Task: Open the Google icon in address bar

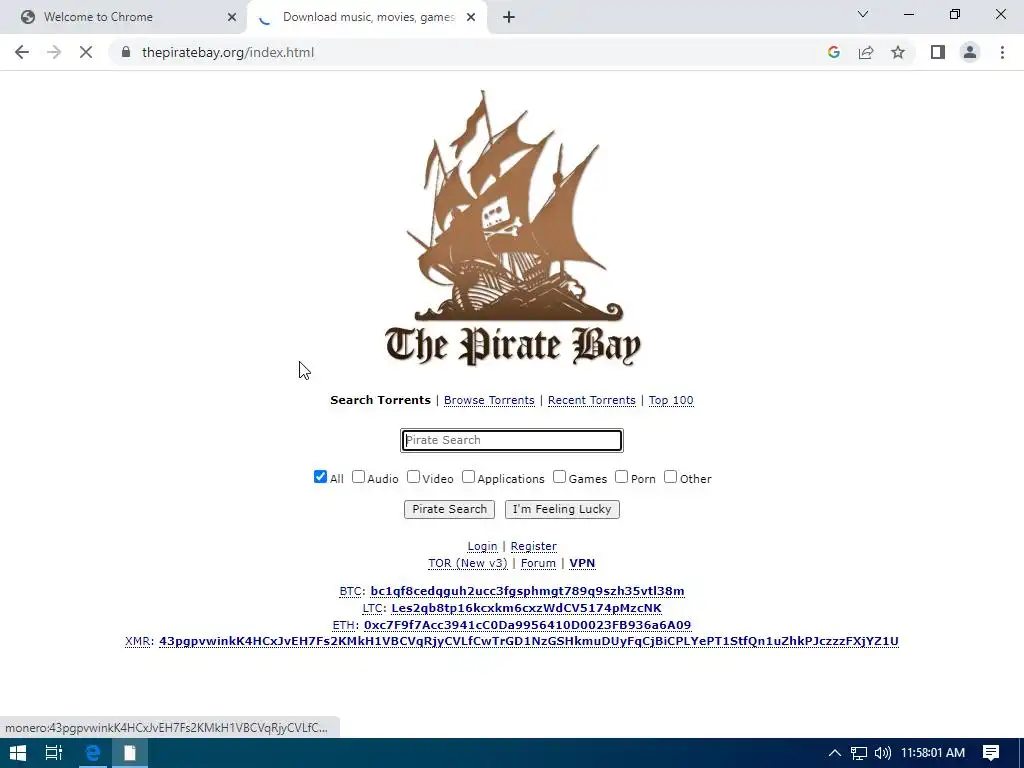Action: [x=833, y=52]
